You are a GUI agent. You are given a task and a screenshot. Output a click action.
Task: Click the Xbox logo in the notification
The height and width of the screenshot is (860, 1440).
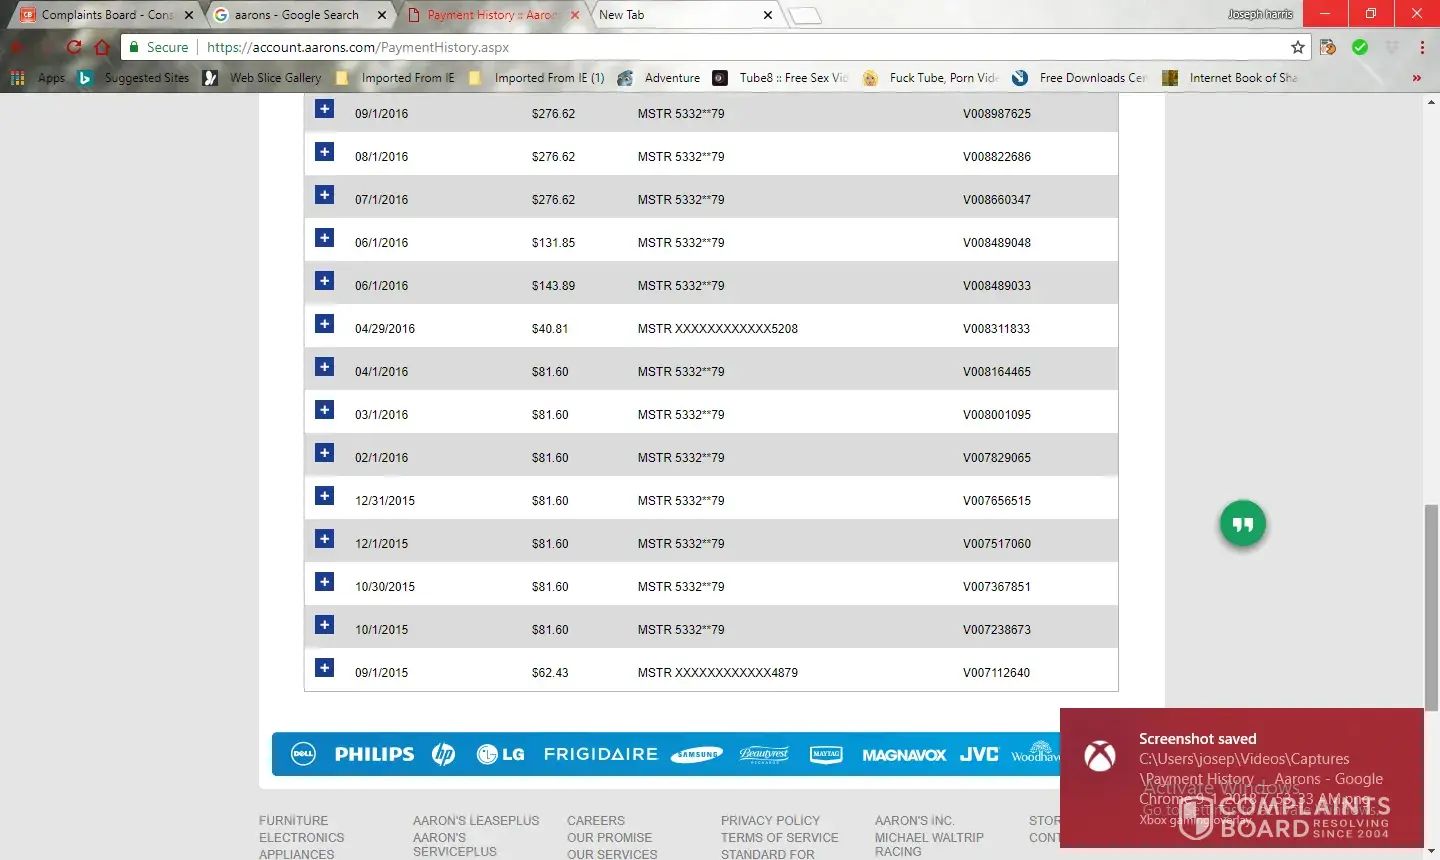click(1100, 756)
